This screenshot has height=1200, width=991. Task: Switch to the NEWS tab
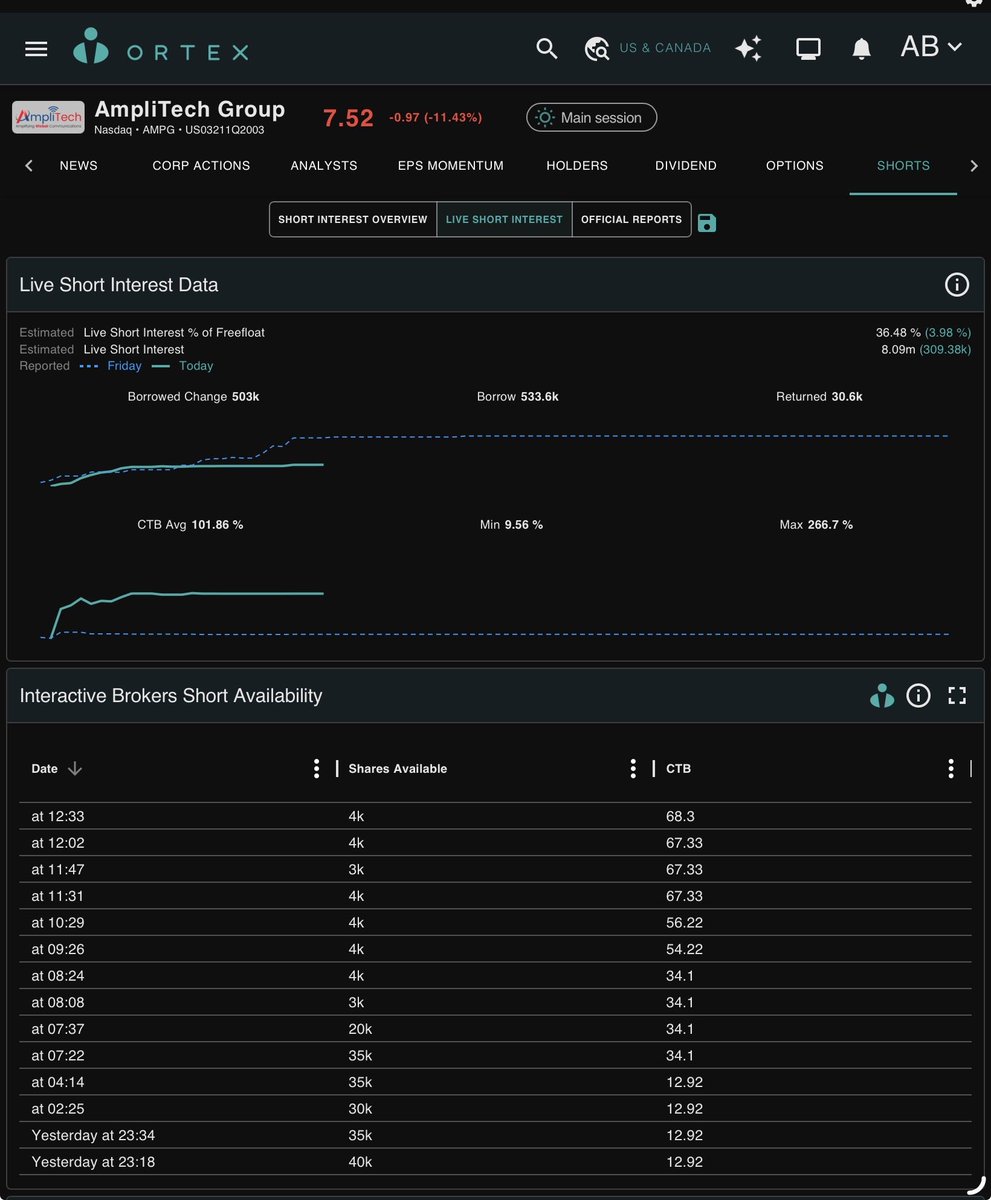[x=79, y=166]
